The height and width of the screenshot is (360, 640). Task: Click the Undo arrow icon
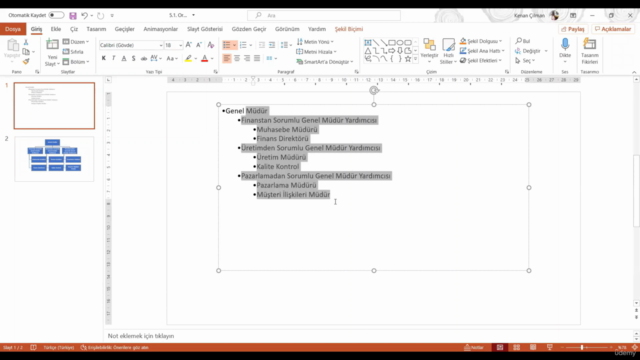click(84, 16)
